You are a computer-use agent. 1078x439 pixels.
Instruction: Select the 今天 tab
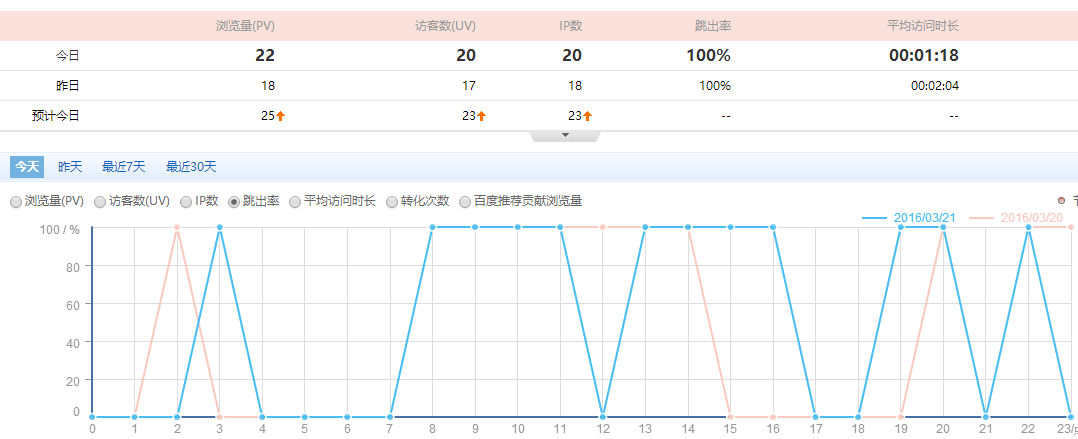(27, 167)
